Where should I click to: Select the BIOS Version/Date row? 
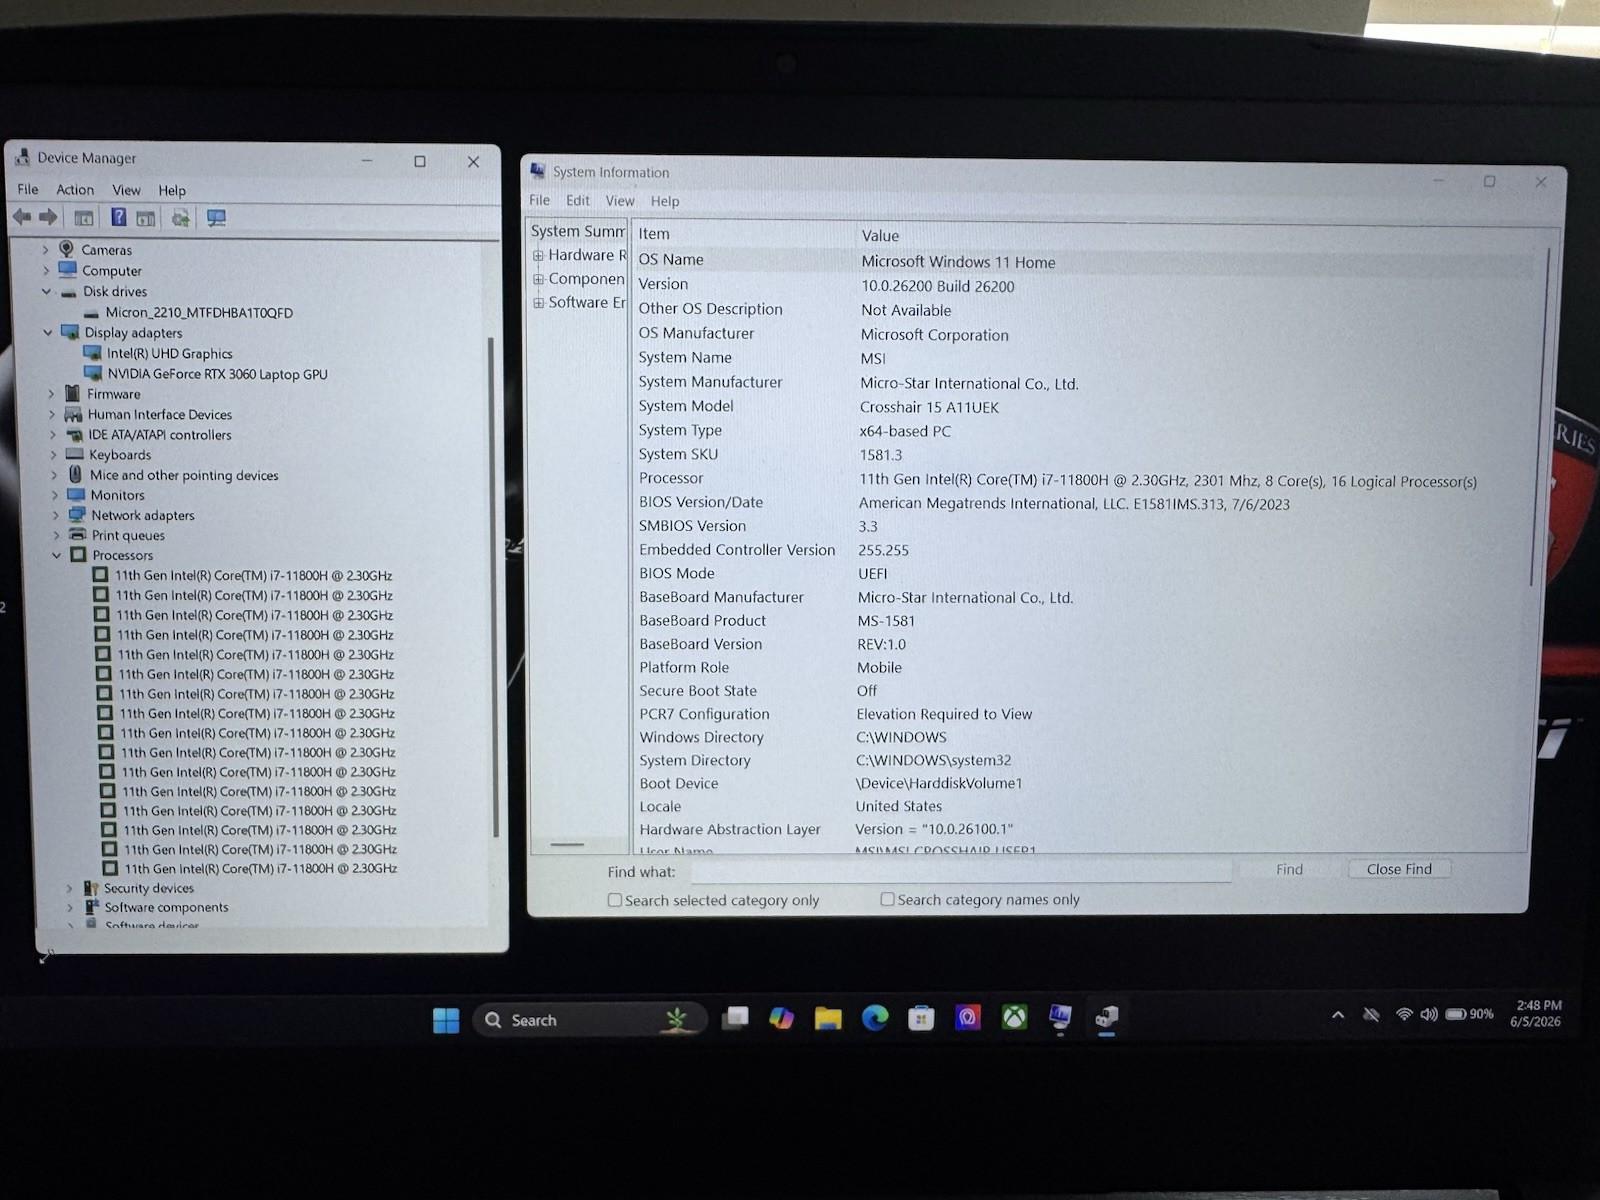[1082, 503]
